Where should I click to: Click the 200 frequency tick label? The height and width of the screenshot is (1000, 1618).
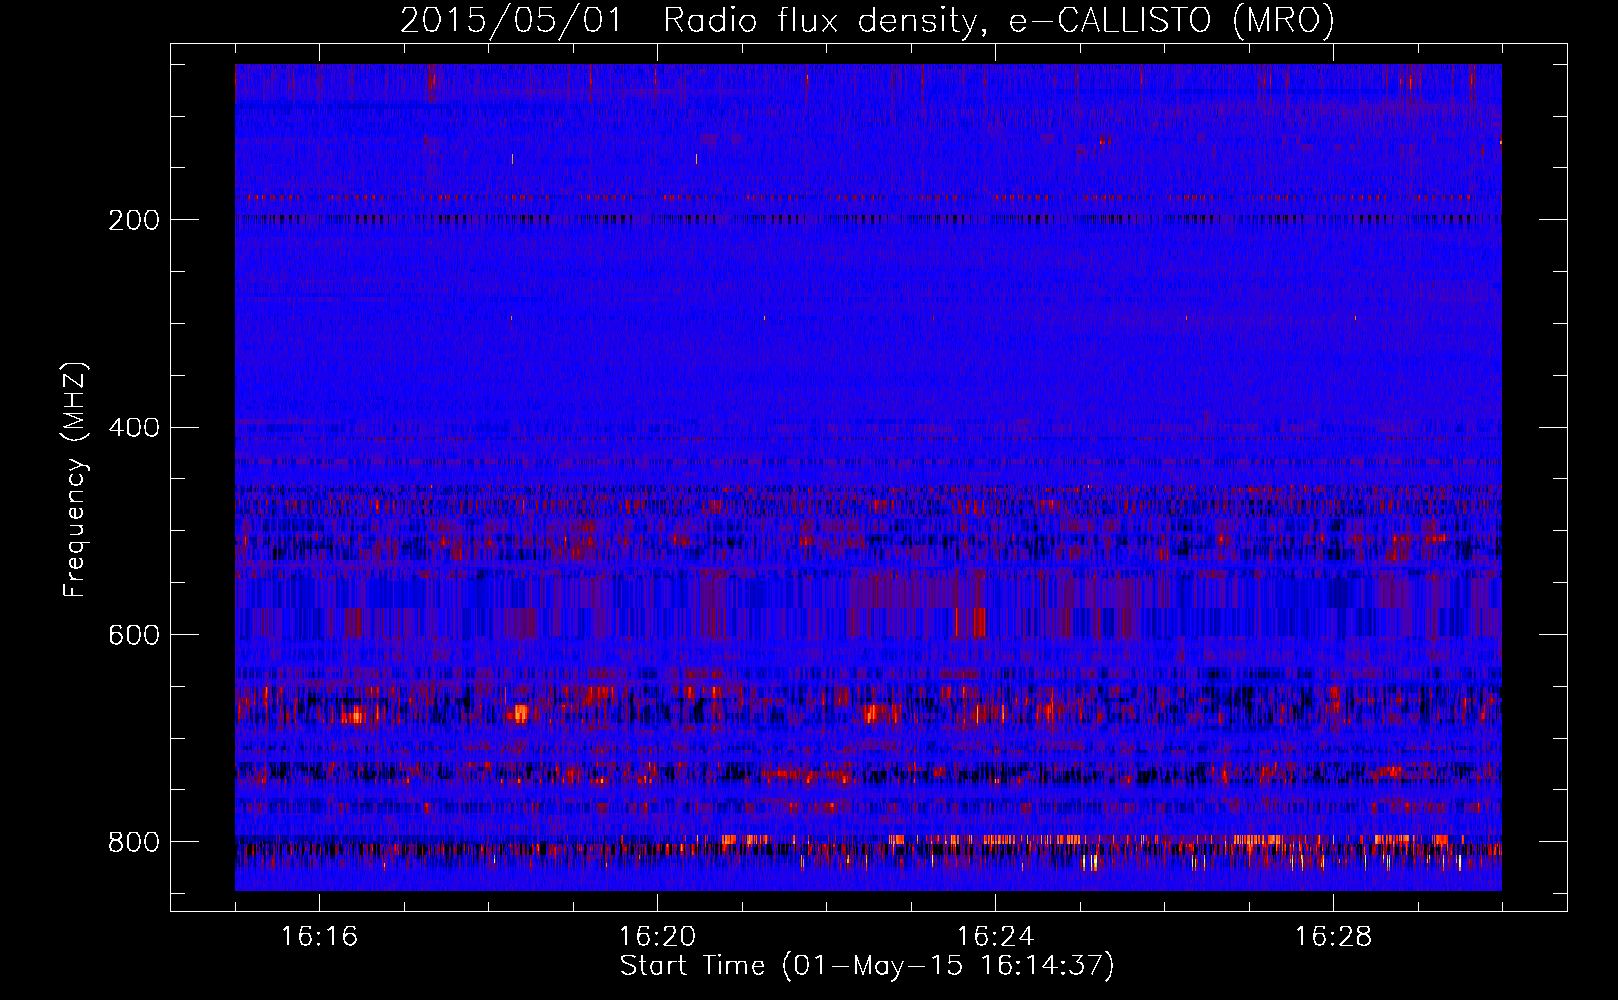[134, 220]
